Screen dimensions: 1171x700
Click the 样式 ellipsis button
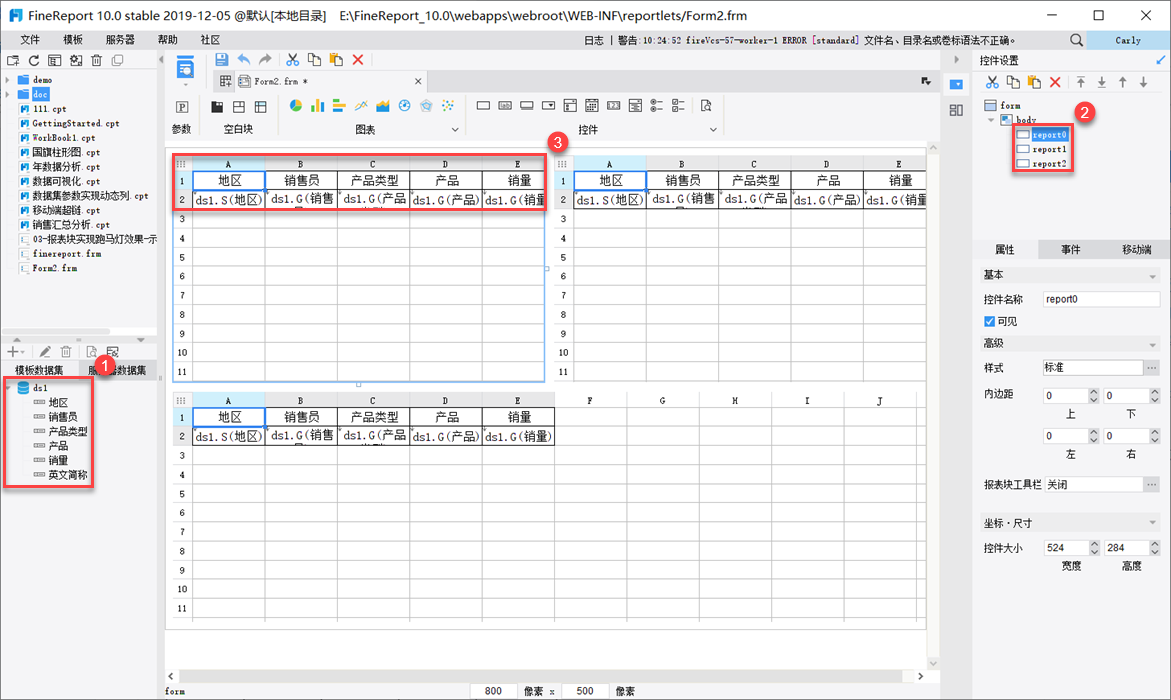pos(1152,368)
